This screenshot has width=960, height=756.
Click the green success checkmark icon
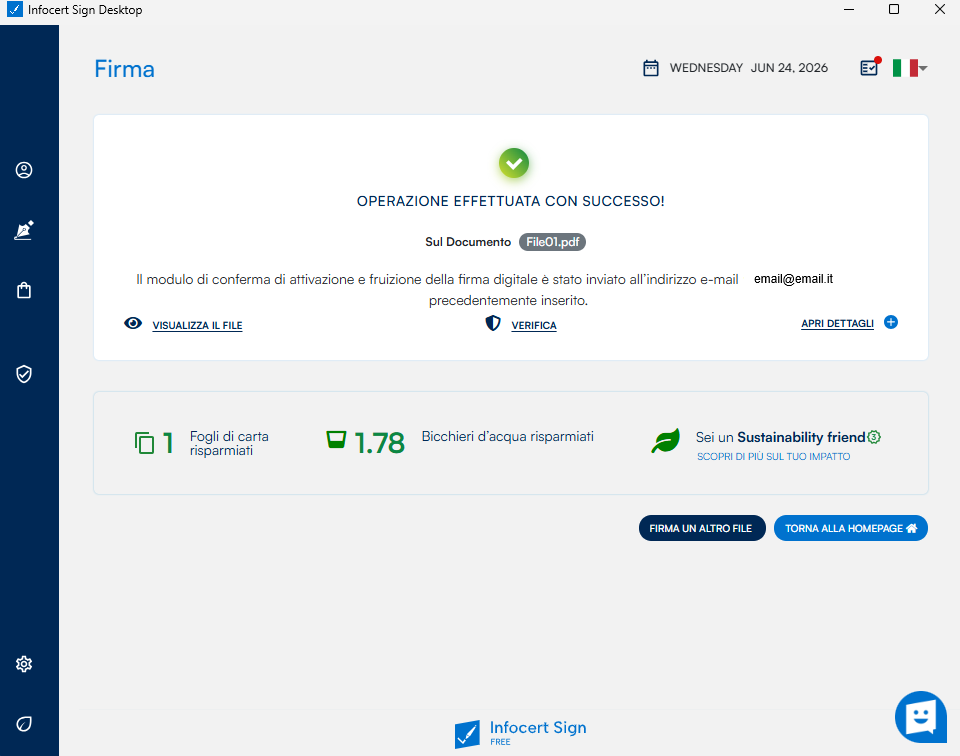click(x=514, y=163)
